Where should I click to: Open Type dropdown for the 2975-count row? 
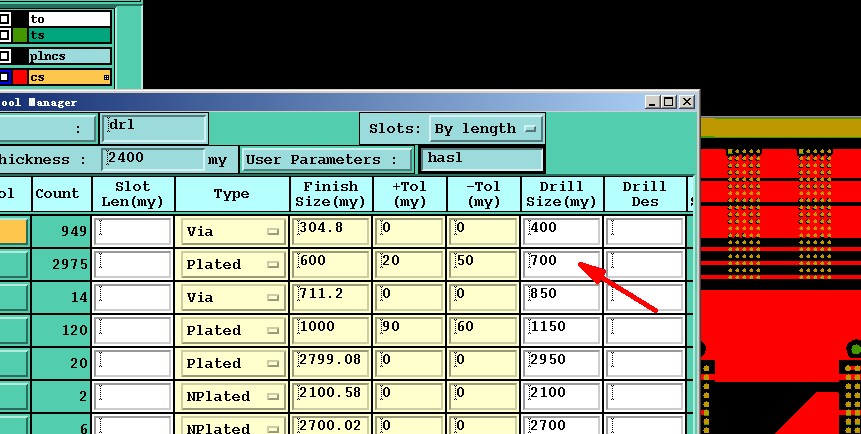pyautogui.click(x=233, y=264)
